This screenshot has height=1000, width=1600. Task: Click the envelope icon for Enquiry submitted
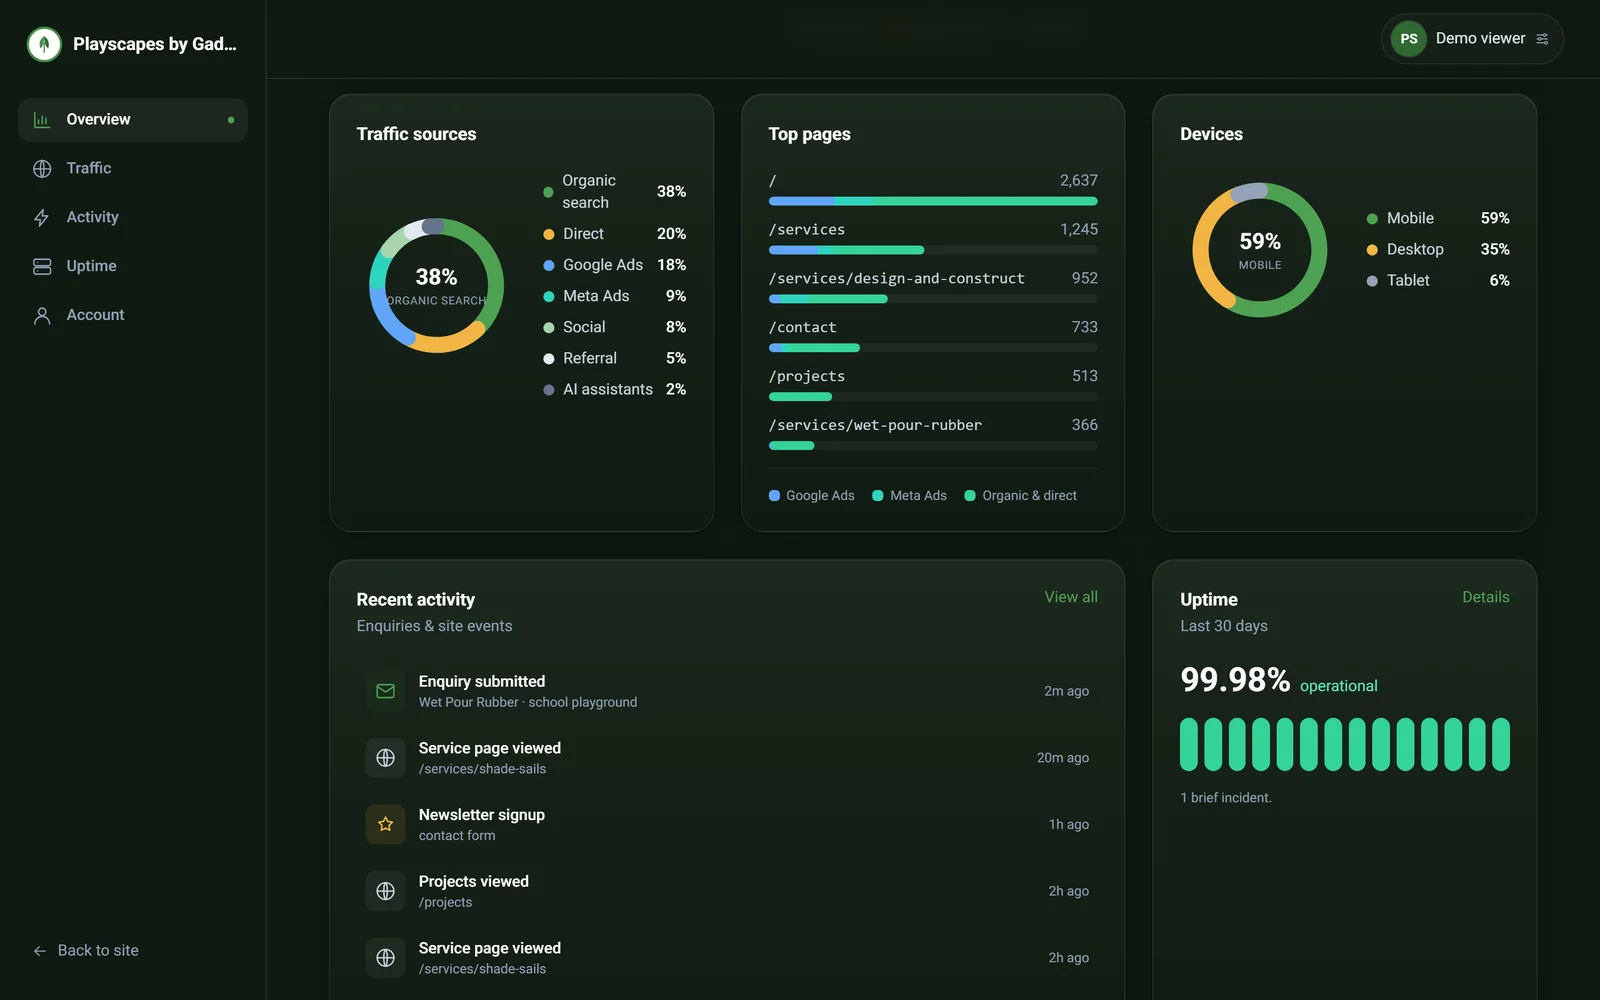point(385,691)
